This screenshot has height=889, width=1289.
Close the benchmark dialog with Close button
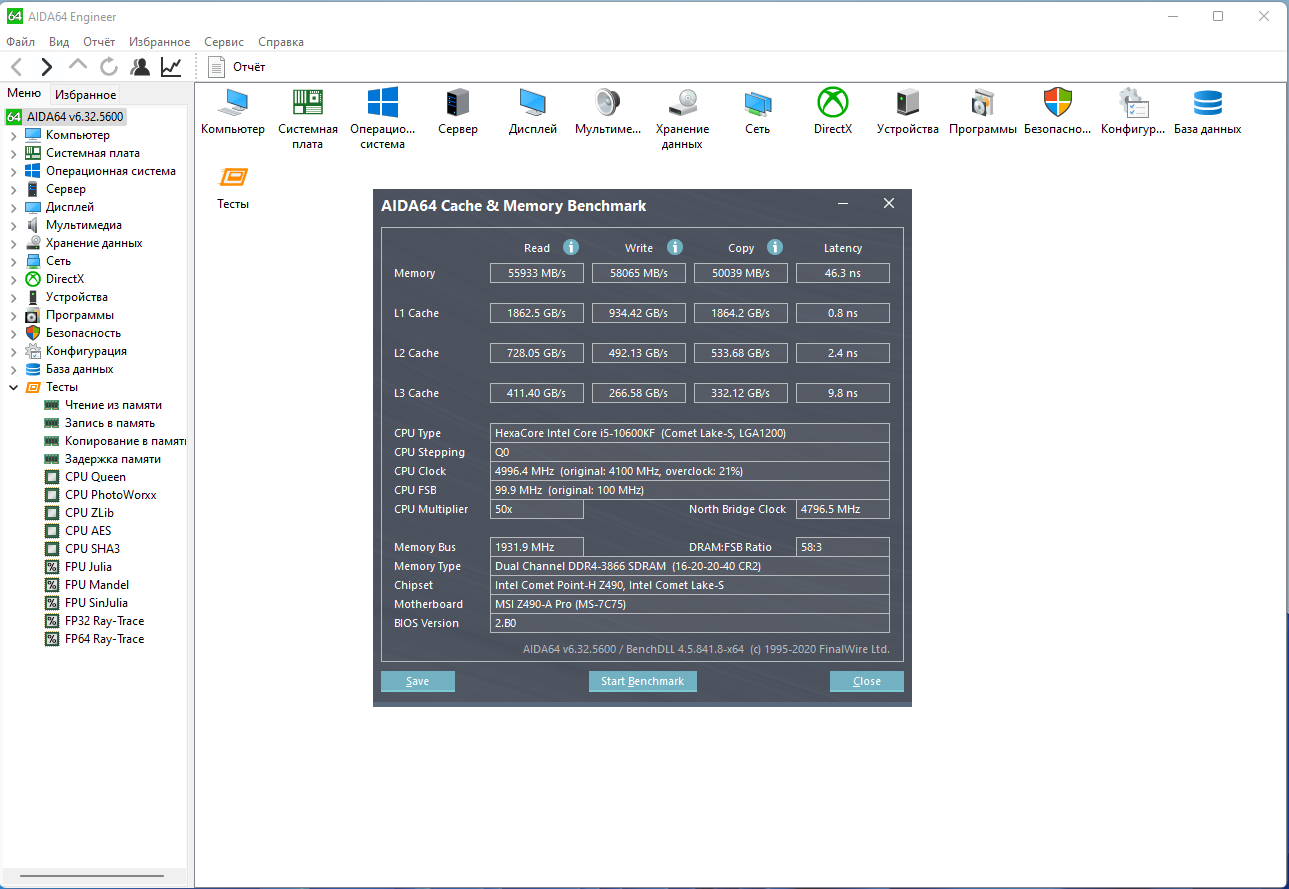coord(867,681)
